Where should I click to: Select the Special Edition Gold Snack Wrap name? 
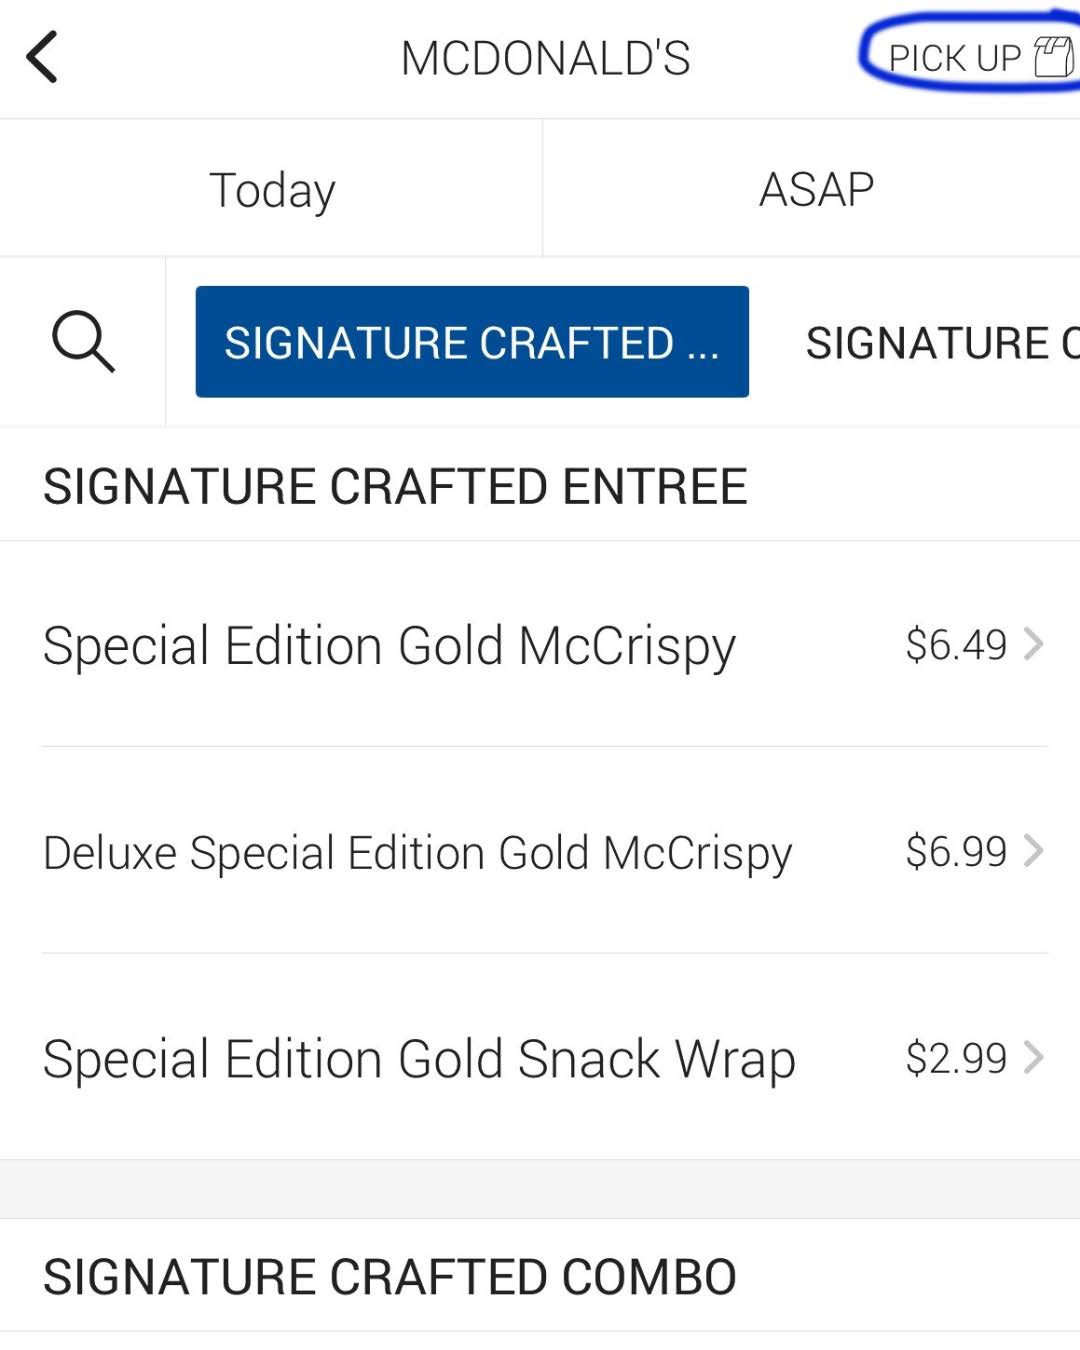(419, 1059)
